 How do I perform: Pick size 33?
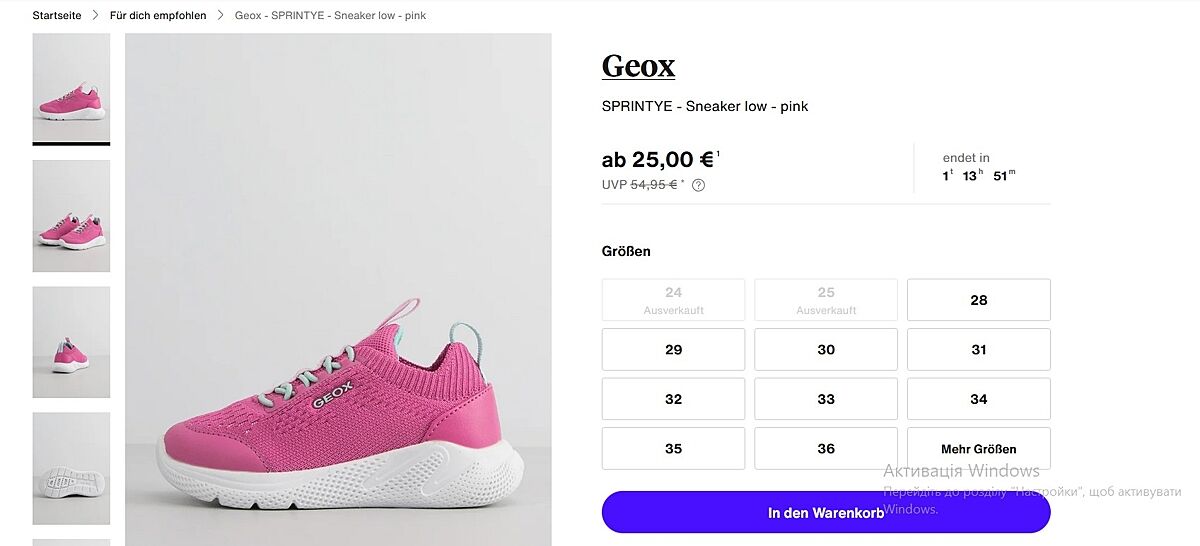[x=826, y=399]
